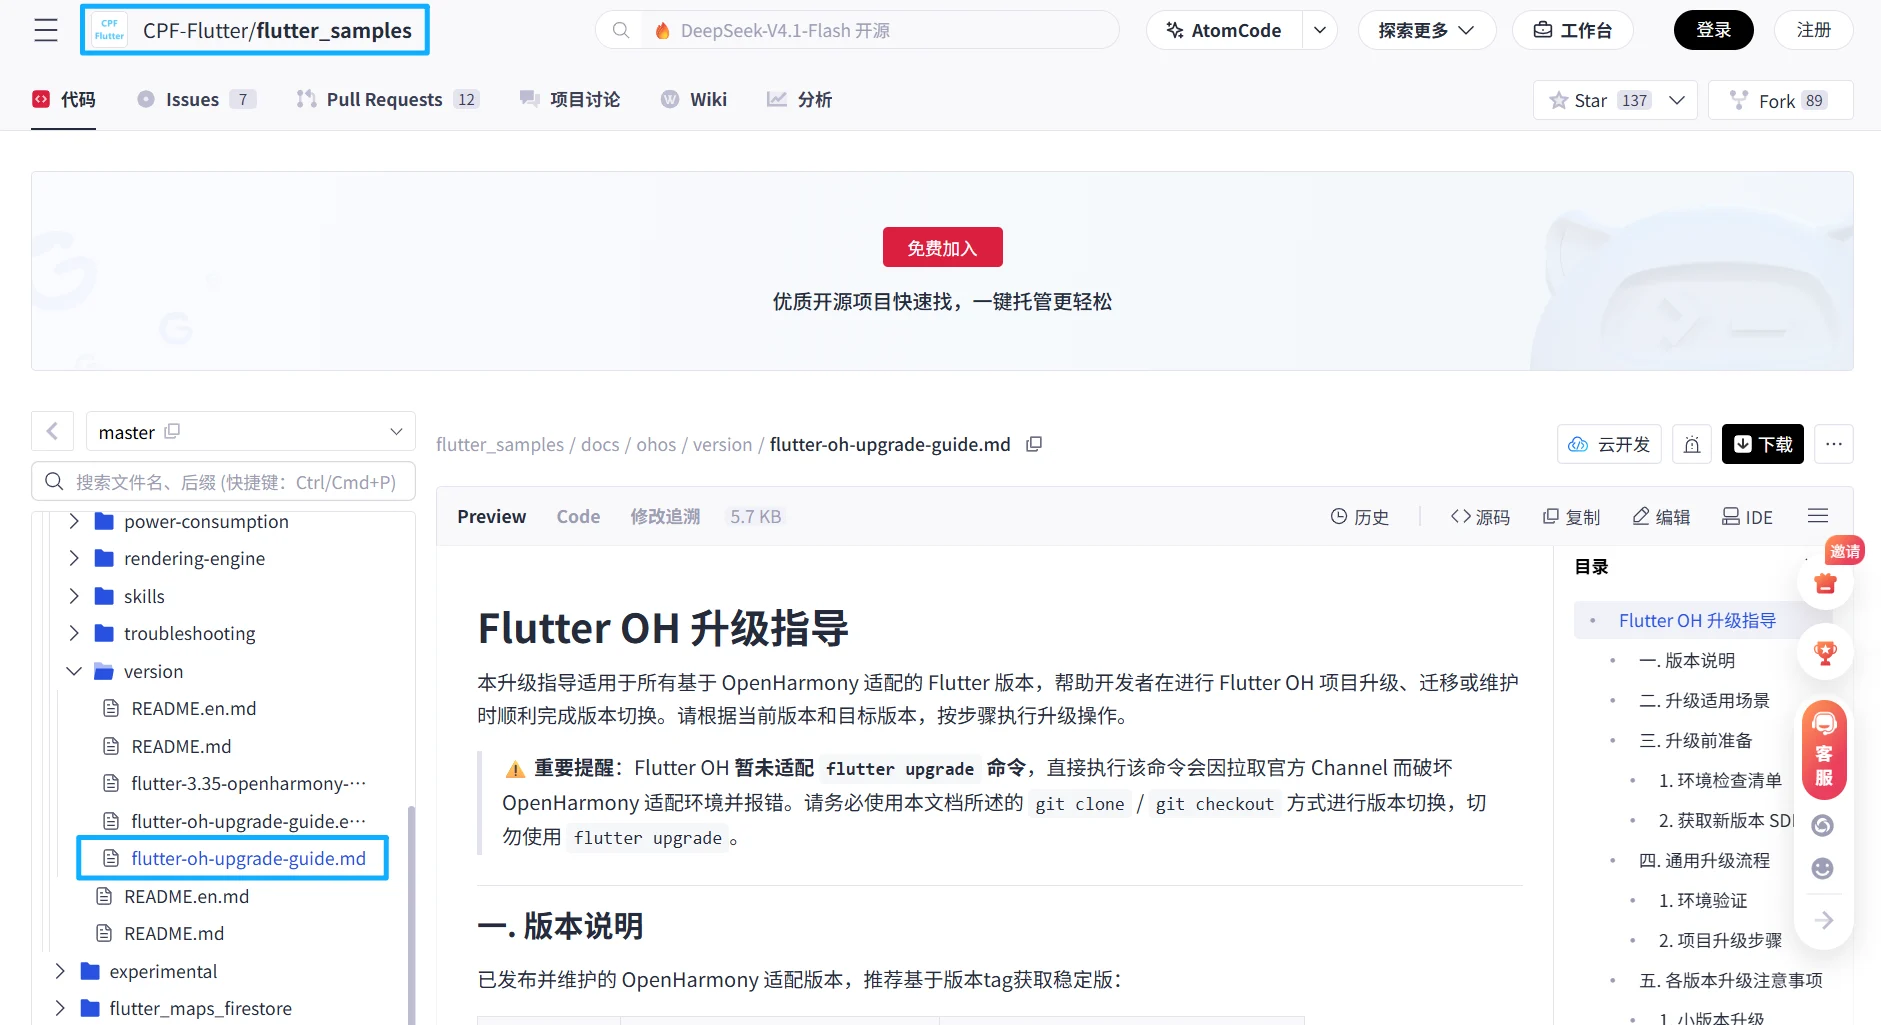
Task: Click the 注册 register button
Action: tap(1813, 30)
